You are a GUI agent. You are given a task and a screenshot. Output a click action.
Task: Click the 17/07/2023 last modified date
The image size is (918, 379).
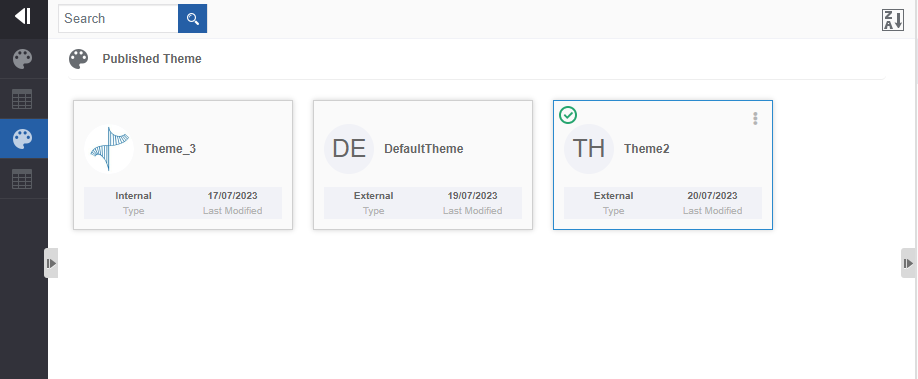coord(232,196)
